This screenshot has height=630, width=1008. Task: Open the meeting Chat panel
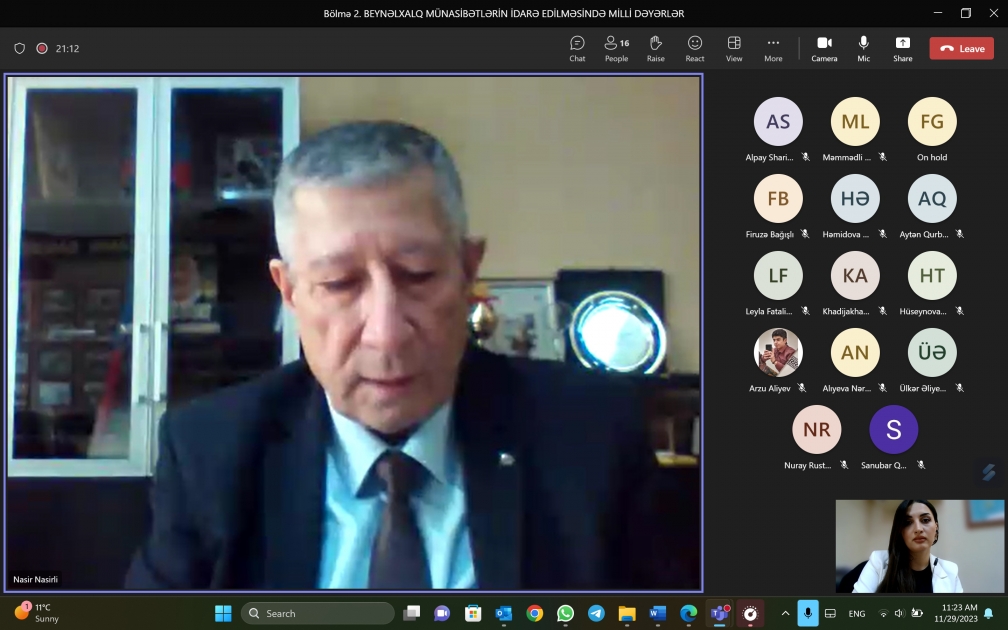coord(577,48)
